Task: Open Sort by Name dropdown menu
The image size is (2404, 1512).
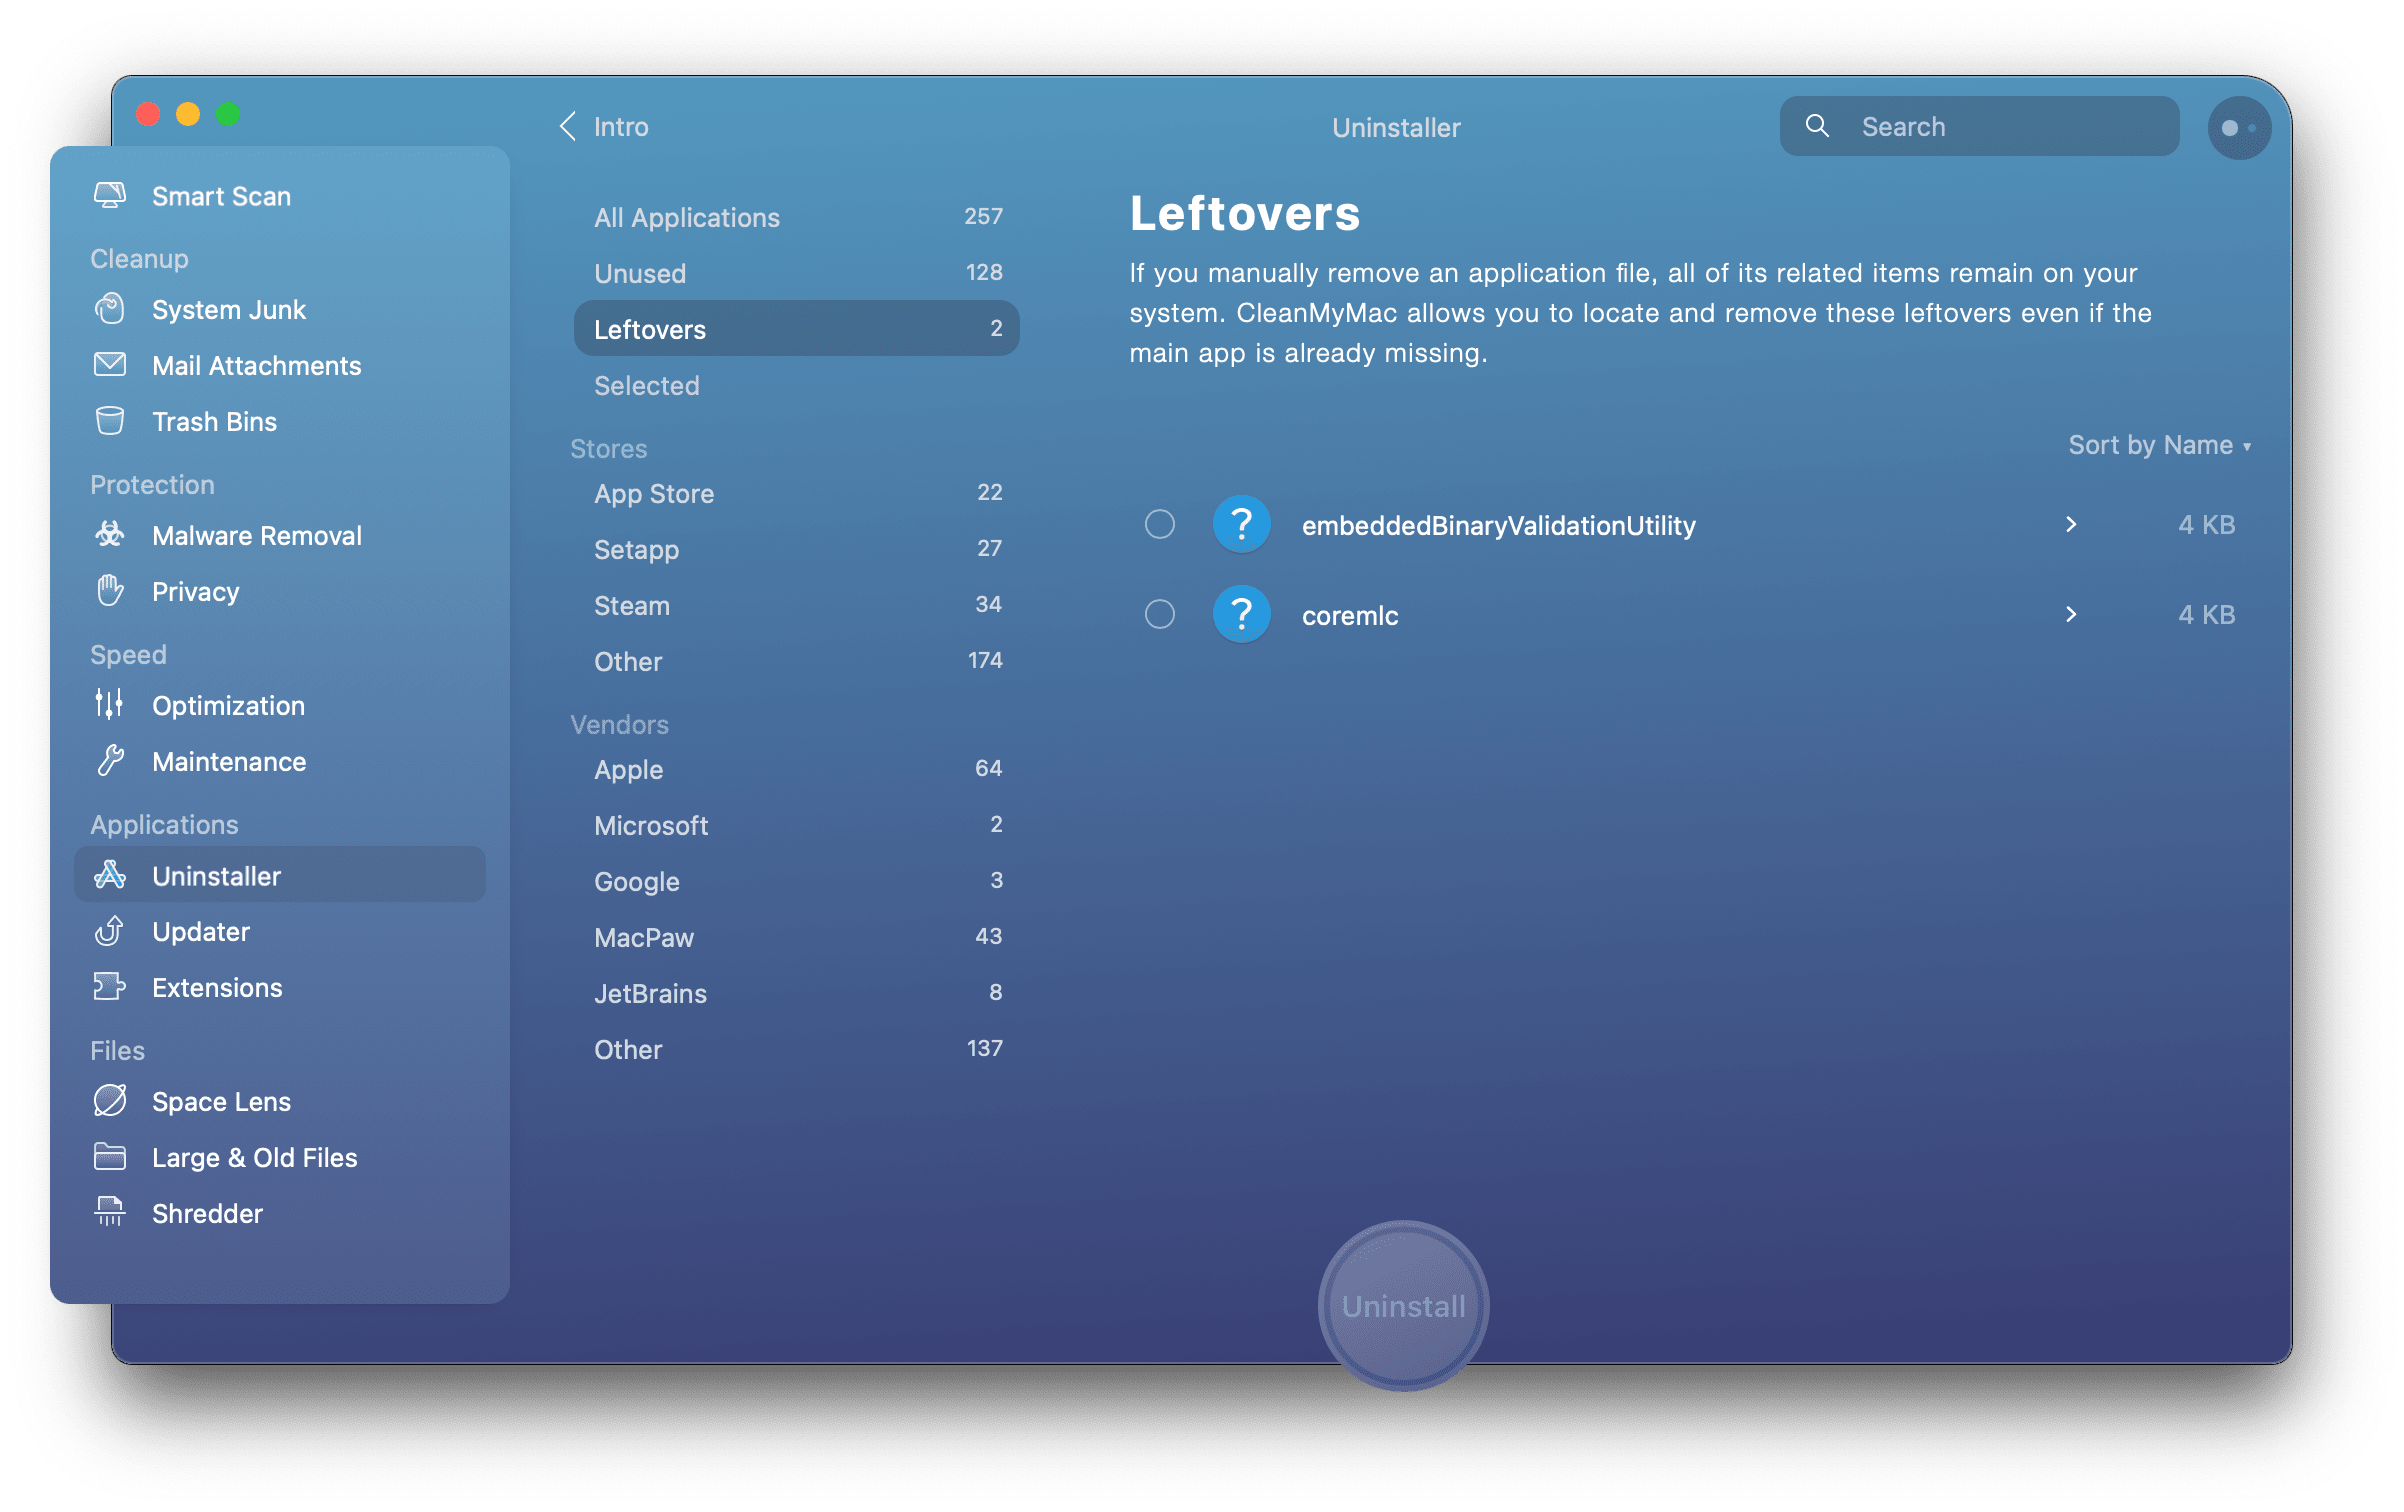Action: point(2155,442)
